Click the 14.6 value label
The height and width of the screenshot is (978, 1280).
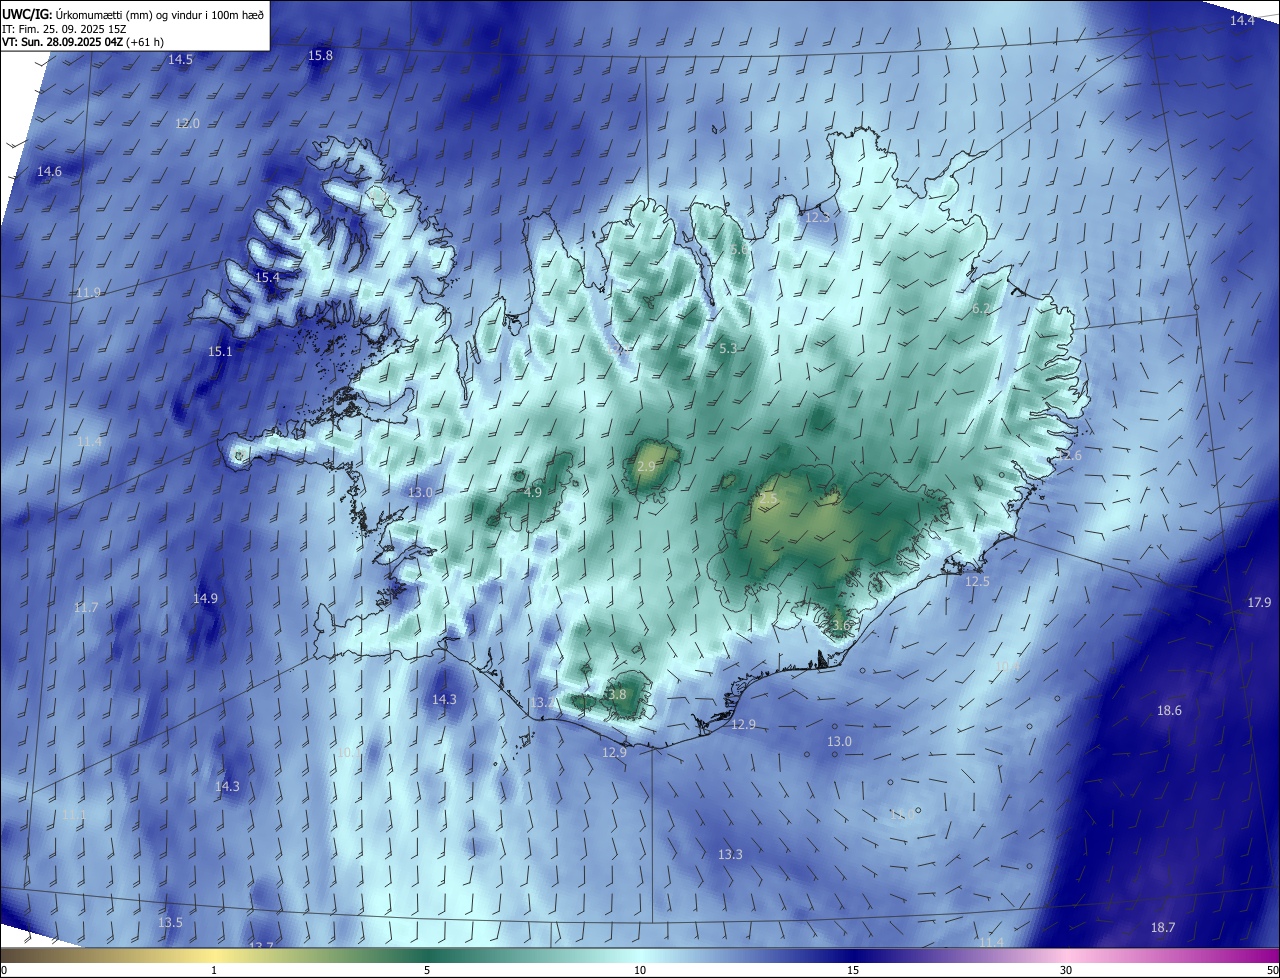tap(49, 172)
